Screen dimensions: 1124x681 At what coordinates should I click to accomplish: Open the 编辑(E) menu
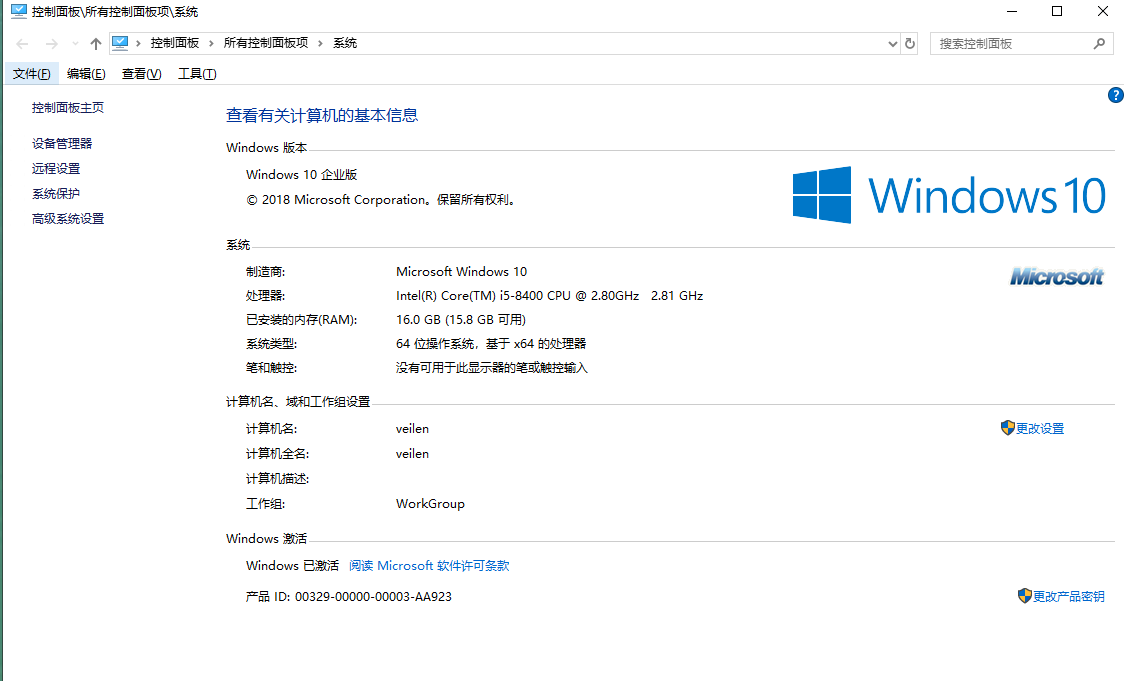coord(86,74)
